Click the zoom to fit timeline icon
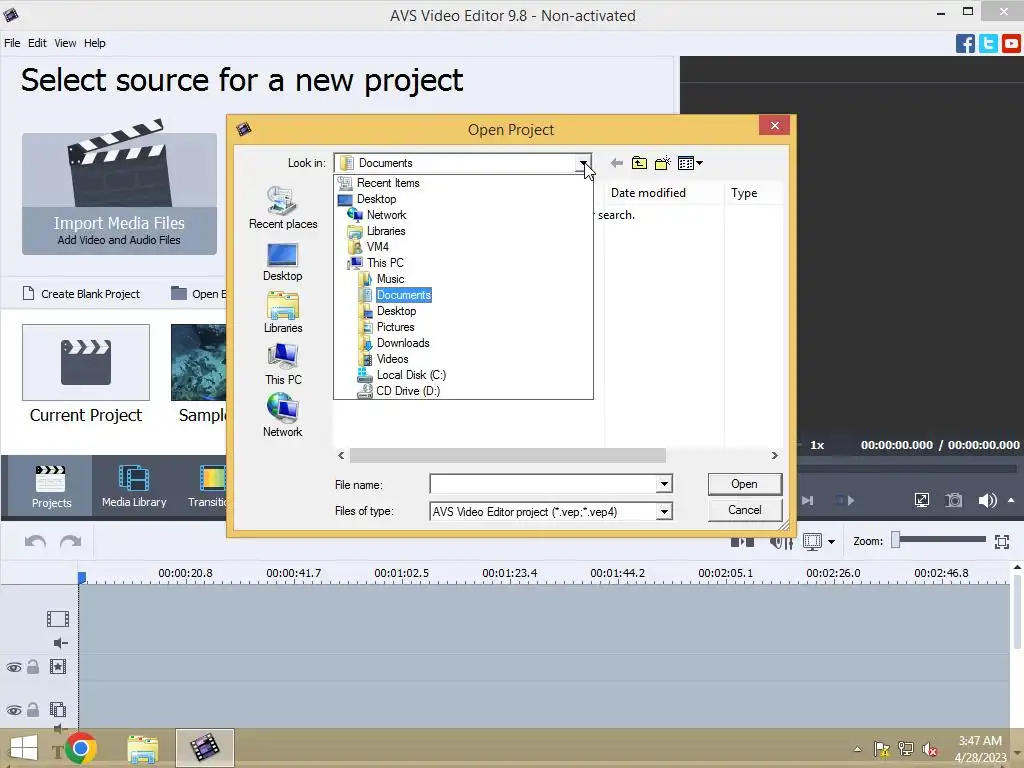This screenshot has height=768, width=1024. [1002, 541]
